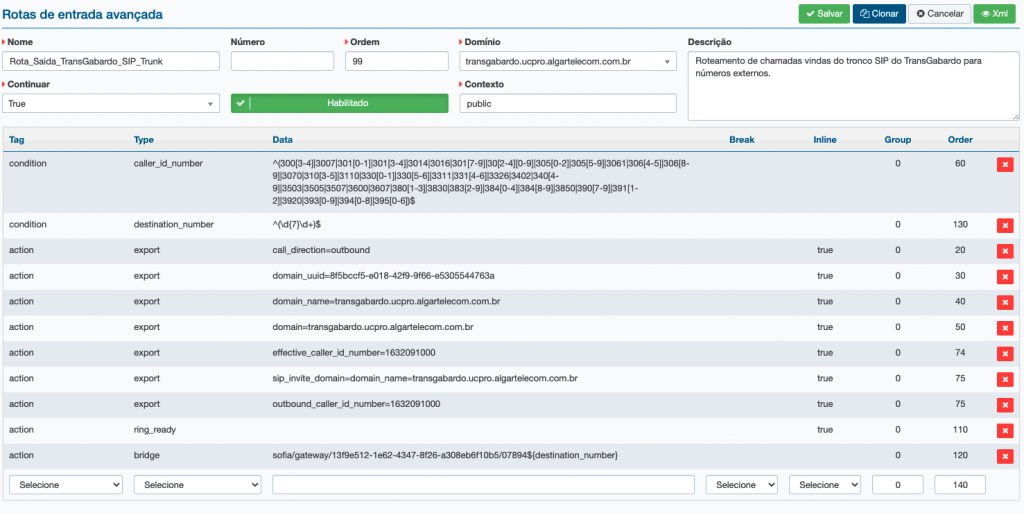
Task: Remove the bridge sofia/gateway action row
Action: [x=1004, y=456]
